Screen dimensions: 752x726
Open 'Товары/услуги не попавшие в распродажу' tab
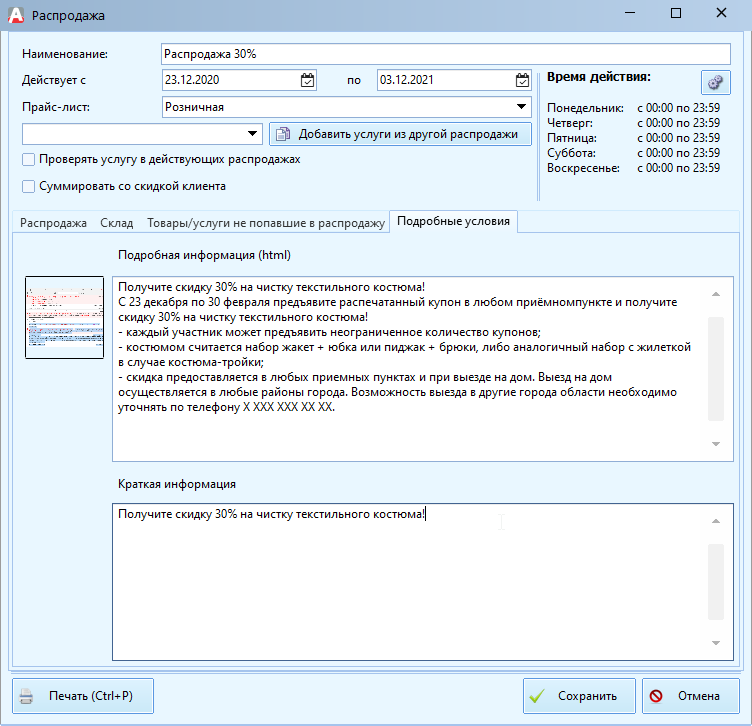pos(266,223)
